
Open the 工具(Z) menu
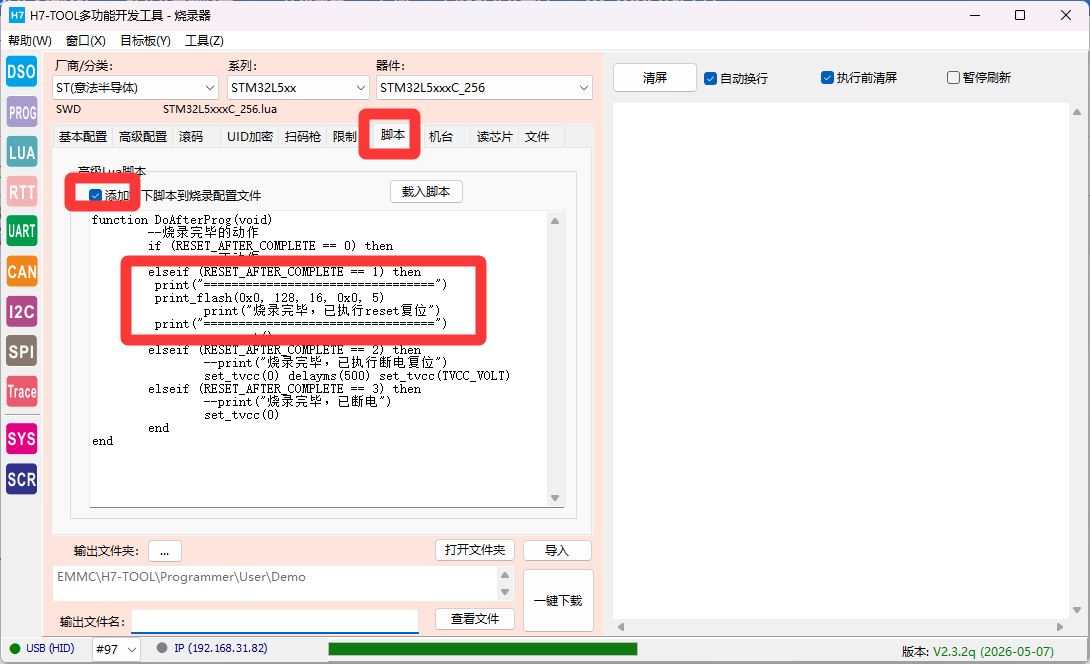point(204,40)
